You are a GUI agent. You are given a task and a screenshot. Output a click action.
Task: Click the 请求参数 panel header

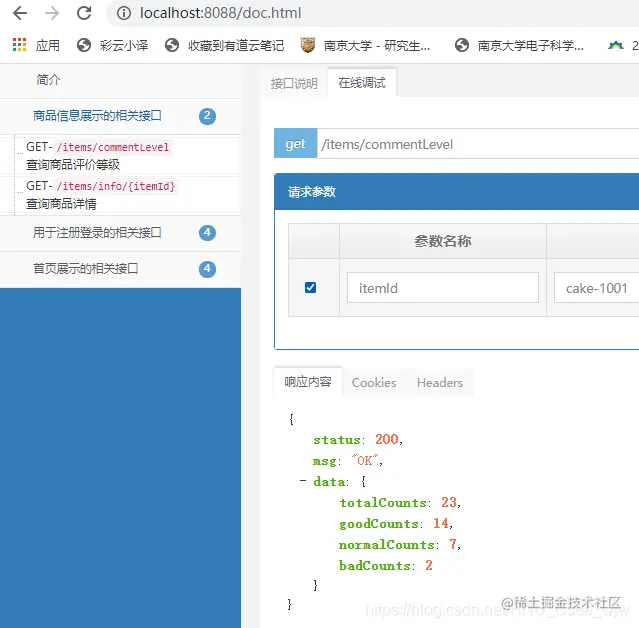point(457,192)
